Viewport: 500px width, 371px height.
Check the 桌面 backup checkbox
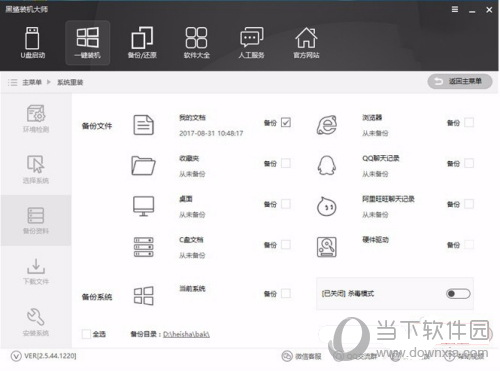[286, 204]
